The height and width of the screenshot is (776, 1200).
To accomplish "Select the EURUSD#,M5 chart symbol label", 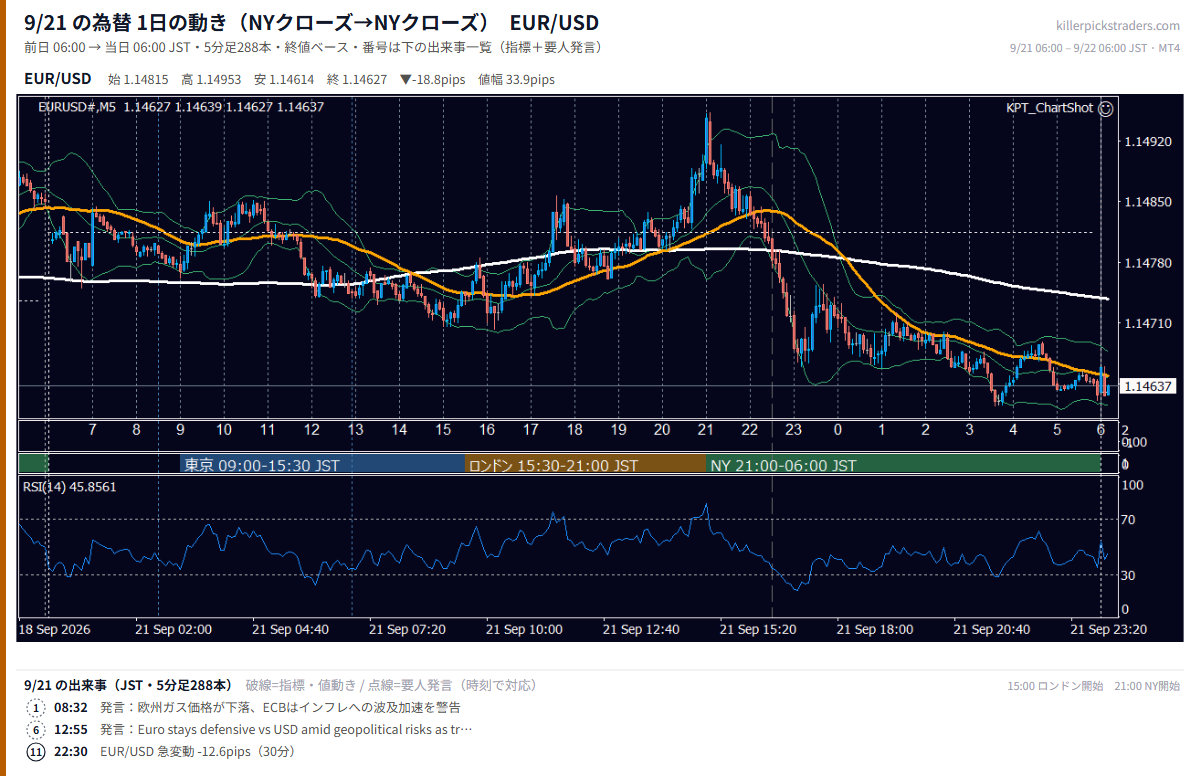I will [77, 107].
